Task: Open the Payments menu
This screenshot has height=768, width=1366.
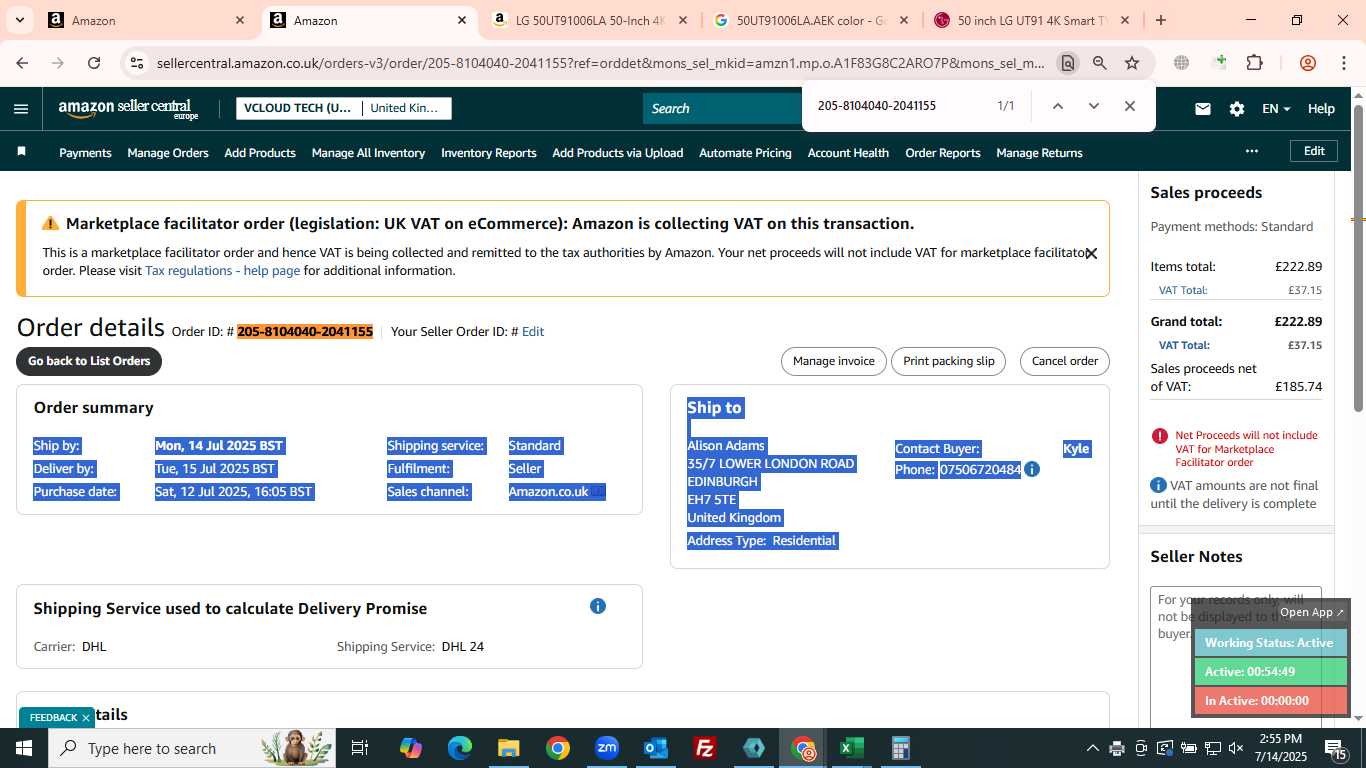Action: [85, 153]
